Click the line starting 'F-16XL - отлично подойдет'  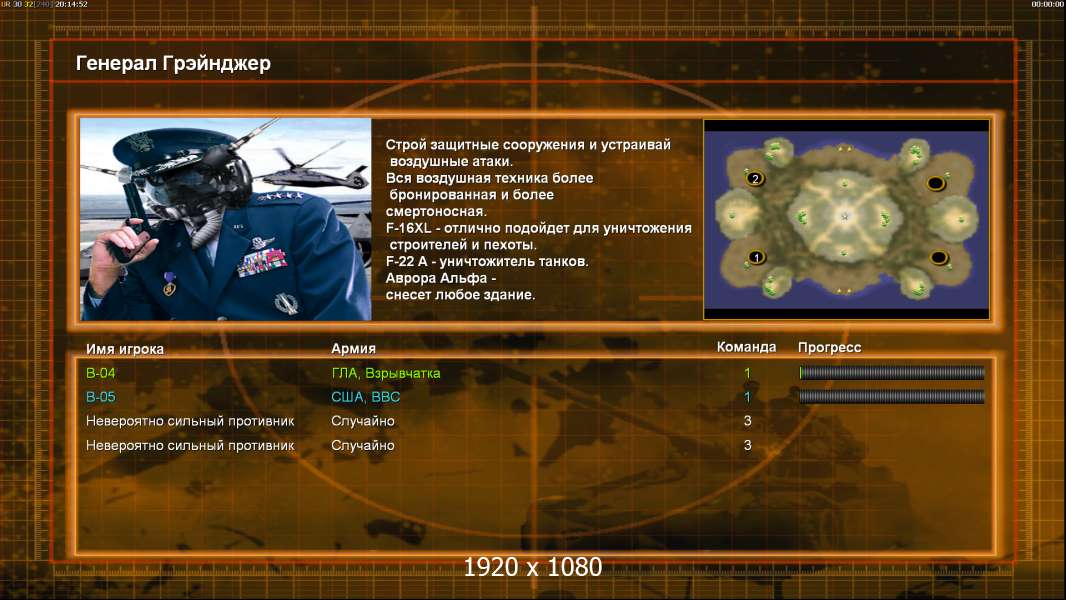(538, 228)
